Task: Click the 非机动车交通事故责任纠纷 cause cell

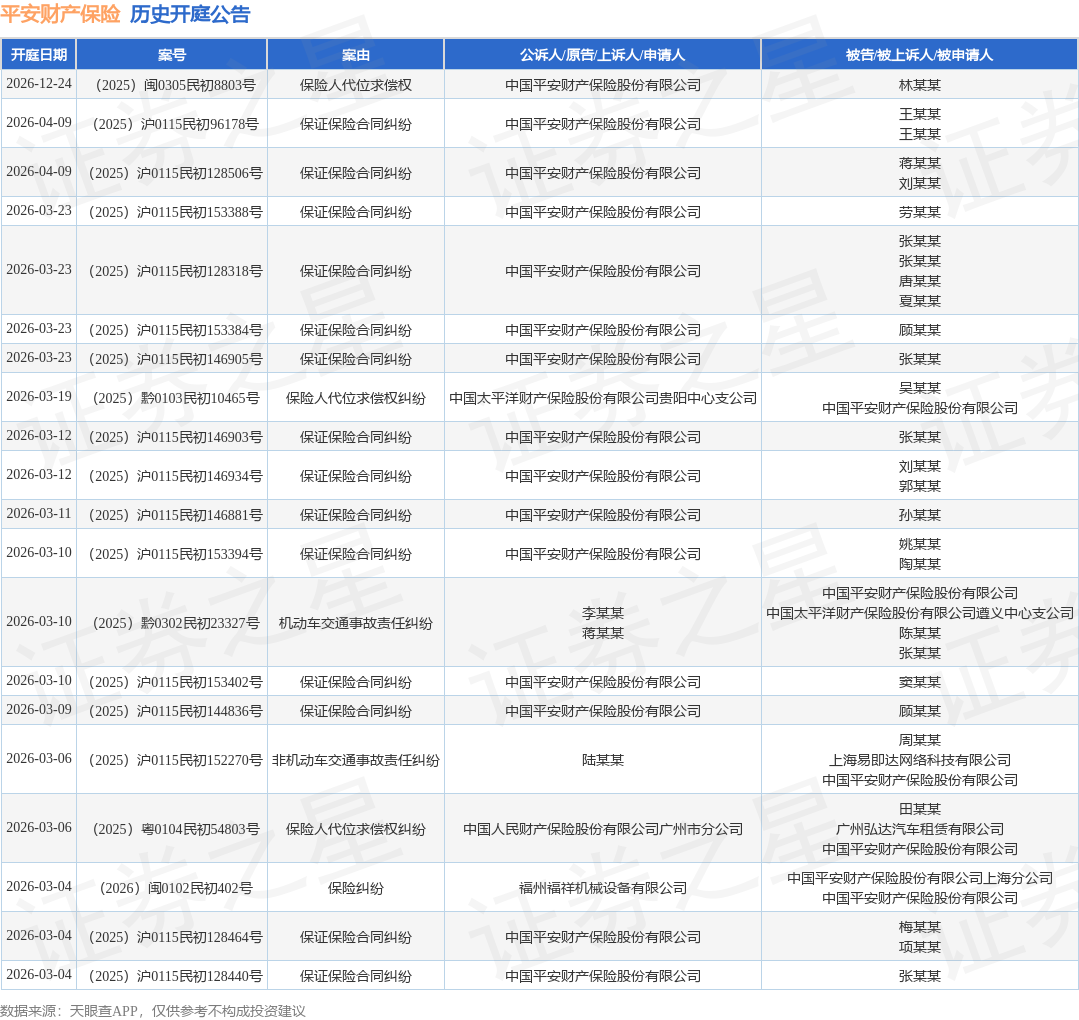Action: click(x=356, y=761)
